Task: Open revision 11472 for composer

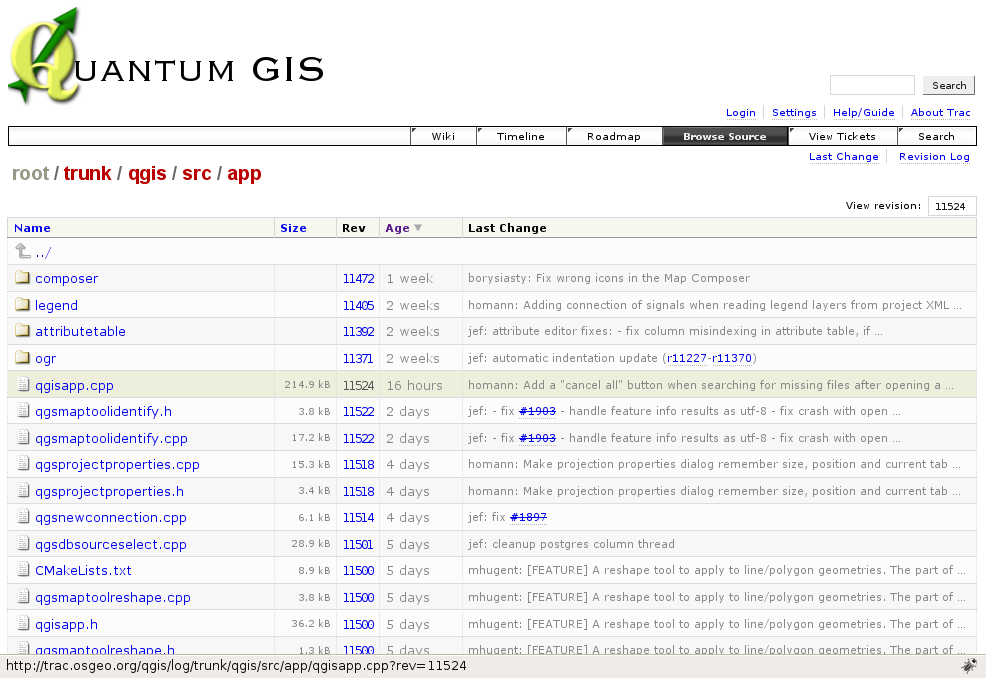Action: [358, 279]
